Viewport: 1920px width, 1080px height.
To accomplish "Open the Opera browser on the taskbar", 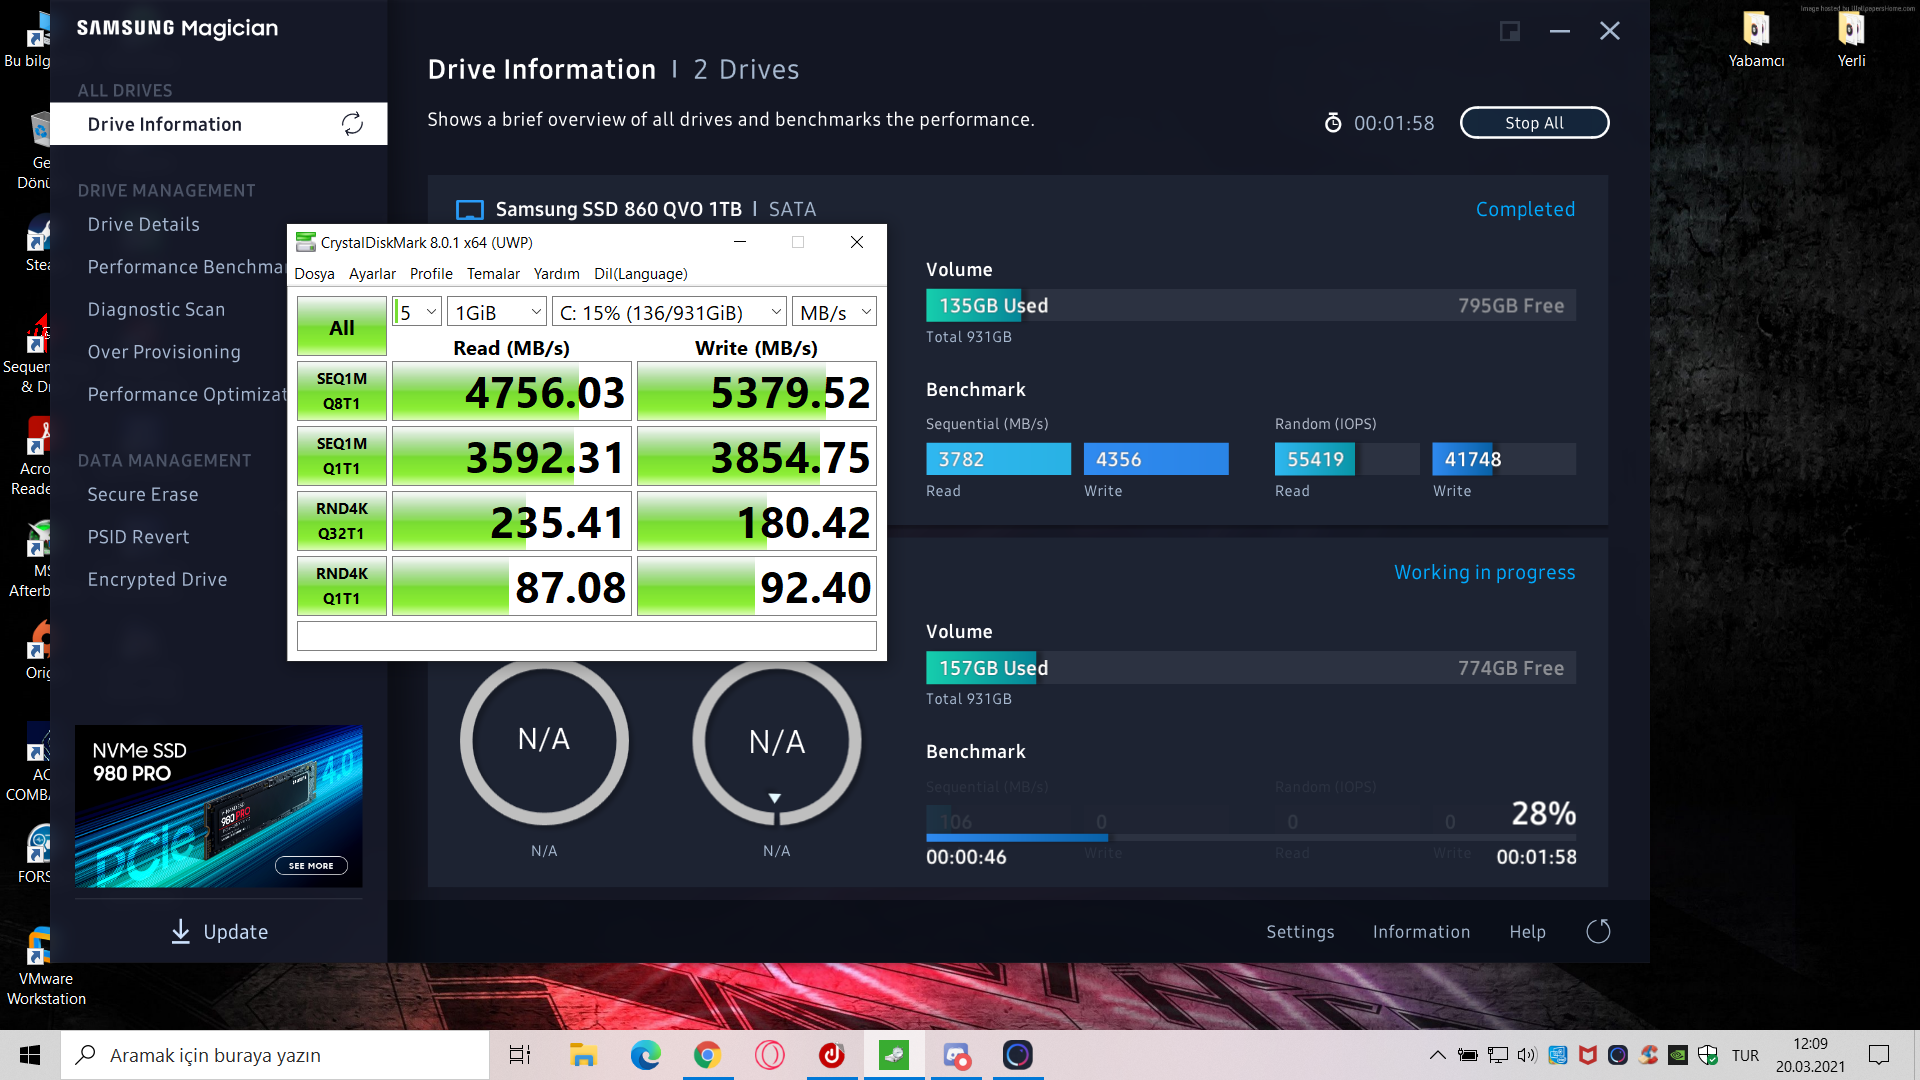I will 770,1055.
